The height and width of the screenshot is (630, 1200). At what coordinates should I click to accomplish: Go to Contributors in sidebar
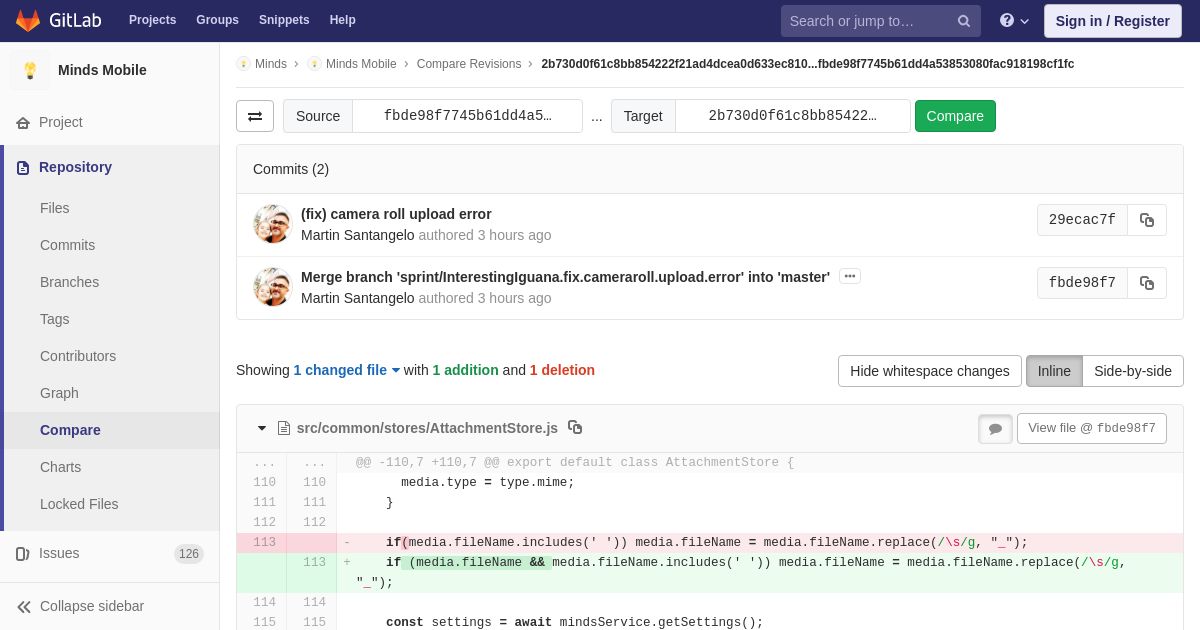tap(78, 356)
